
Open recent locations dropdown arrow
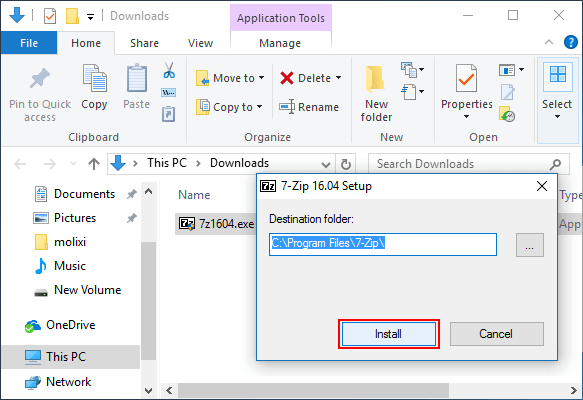(x=73, y=164)
